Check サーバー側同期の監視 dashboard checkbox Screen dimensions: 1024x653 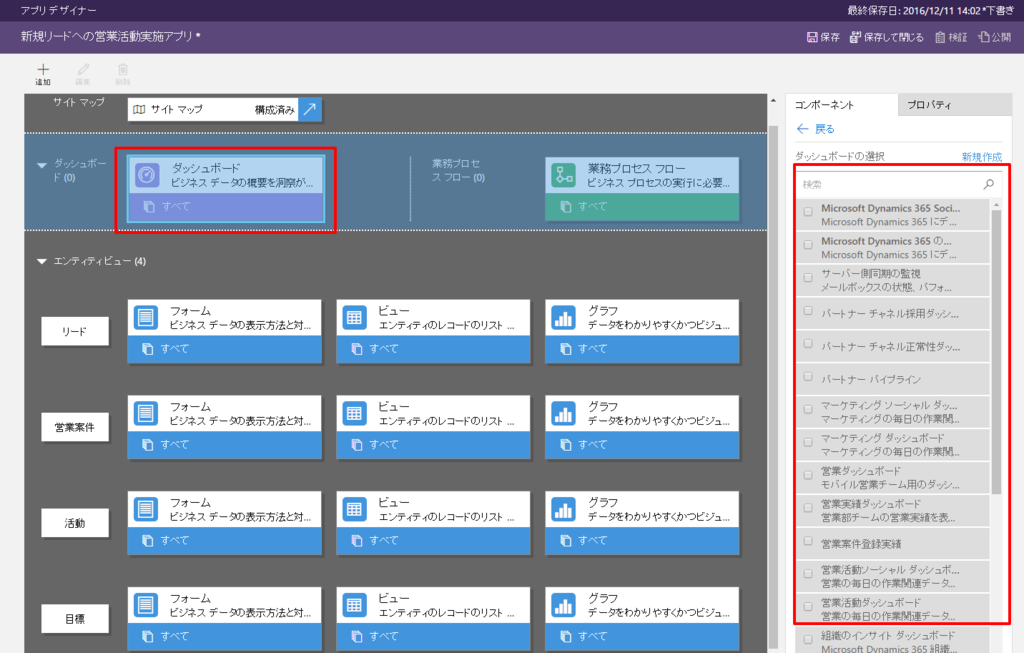(808, 278)
